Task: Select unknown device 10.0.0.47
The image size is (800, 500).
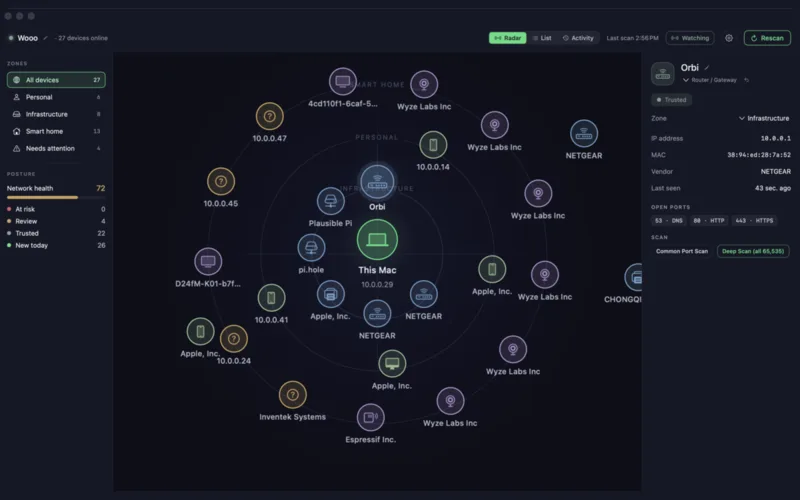Action: point(269,116)
